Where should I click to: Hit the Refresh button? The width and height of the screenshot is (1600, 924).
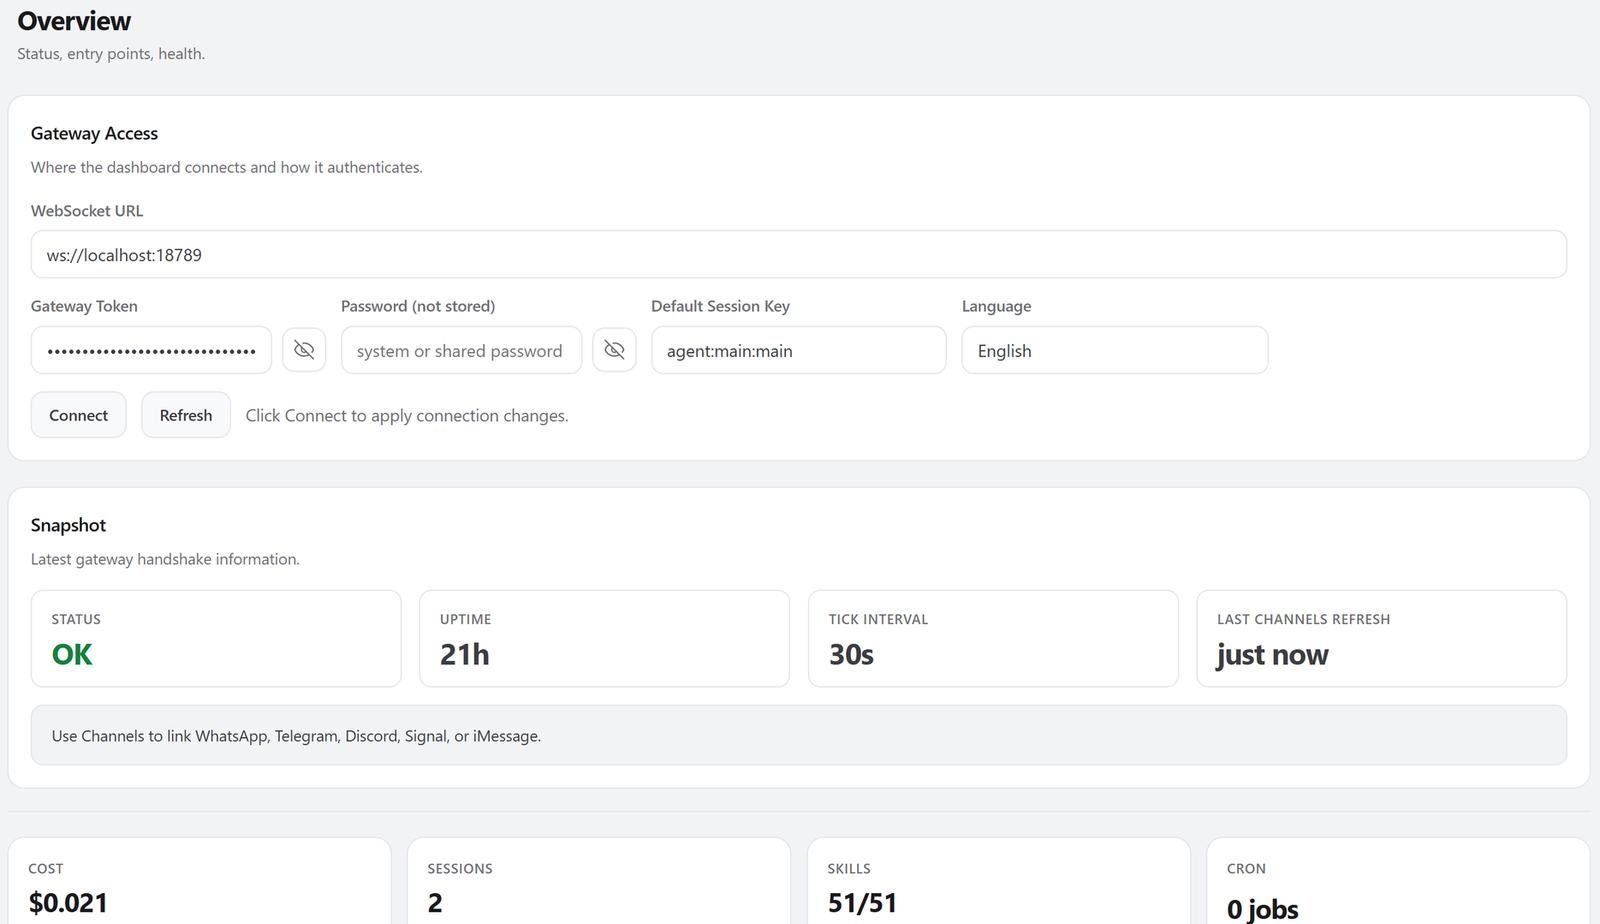[x=186, y=415]
